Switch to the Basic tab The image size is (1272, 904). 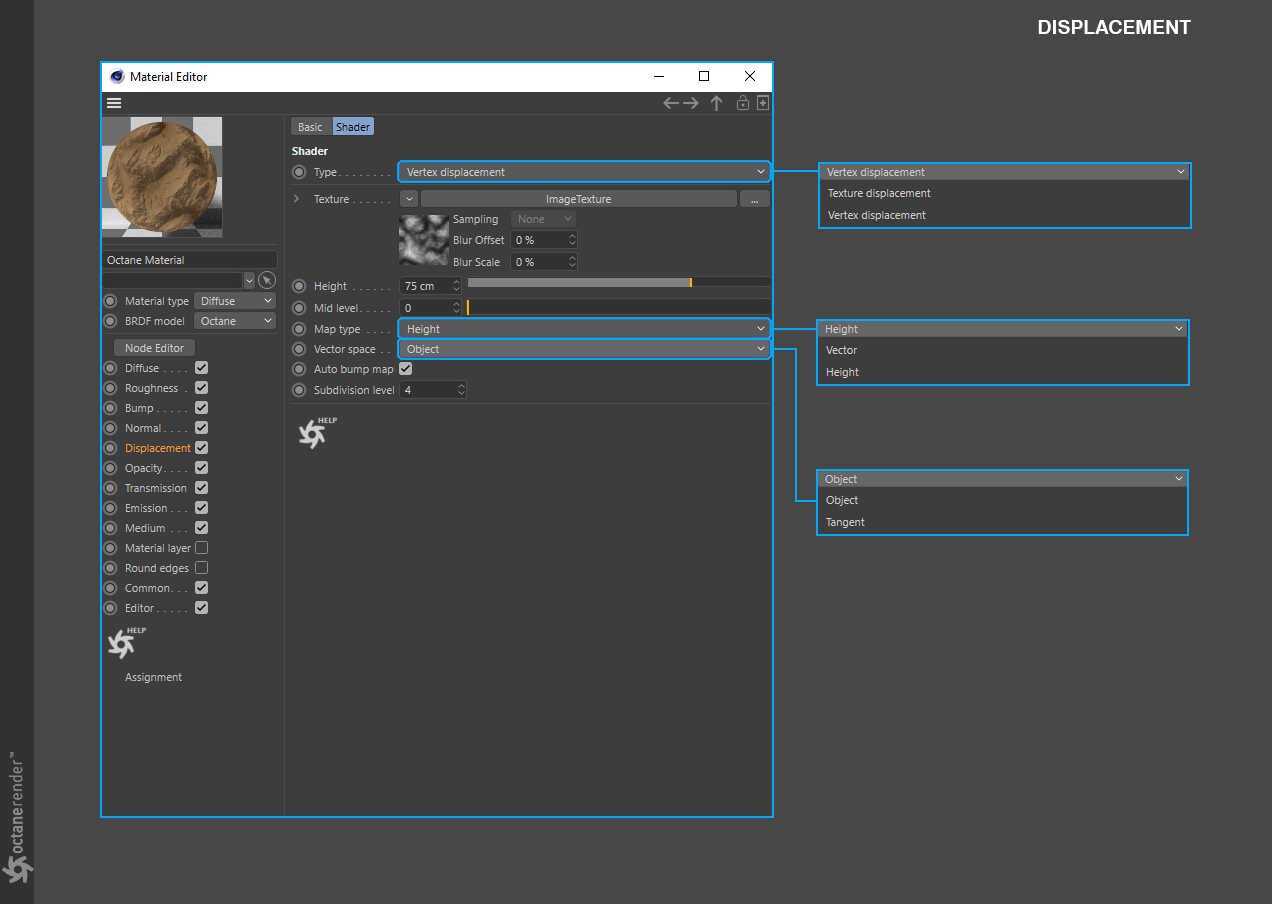(x=311, y=127)
